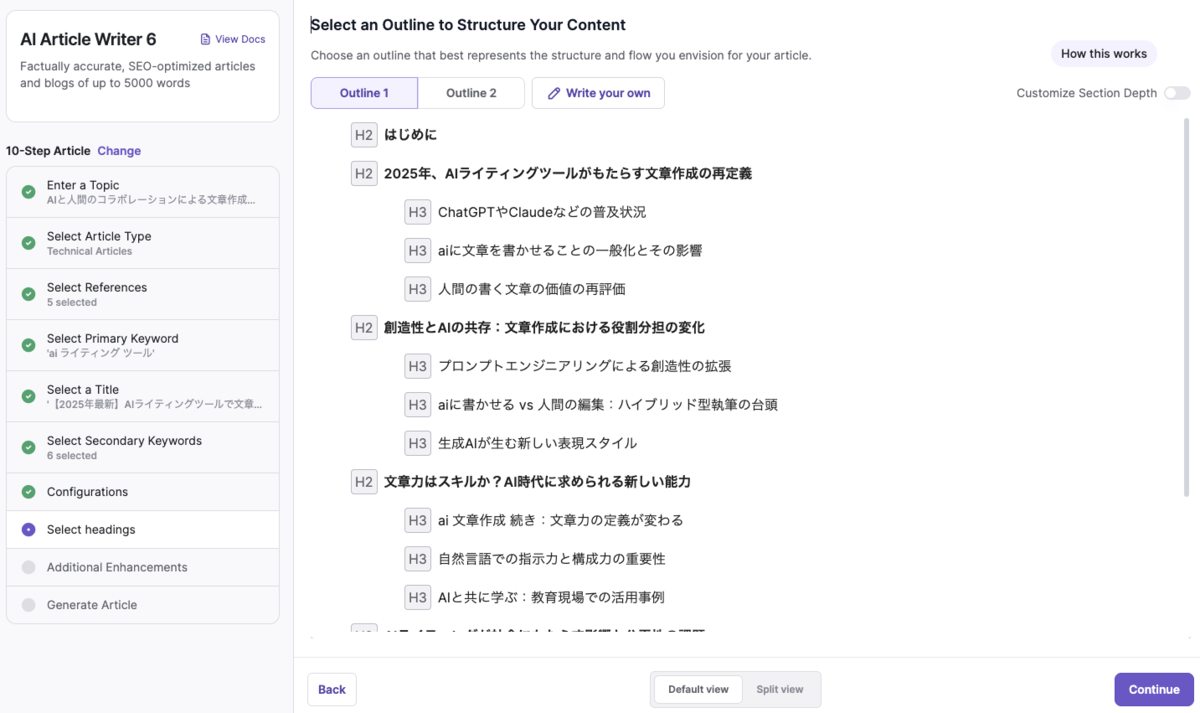Select heading 2025年、AIライティングツールがもたらす文章作成の再定義
The width and height of the screenshot is (1200, 713).
click(568, 173)
